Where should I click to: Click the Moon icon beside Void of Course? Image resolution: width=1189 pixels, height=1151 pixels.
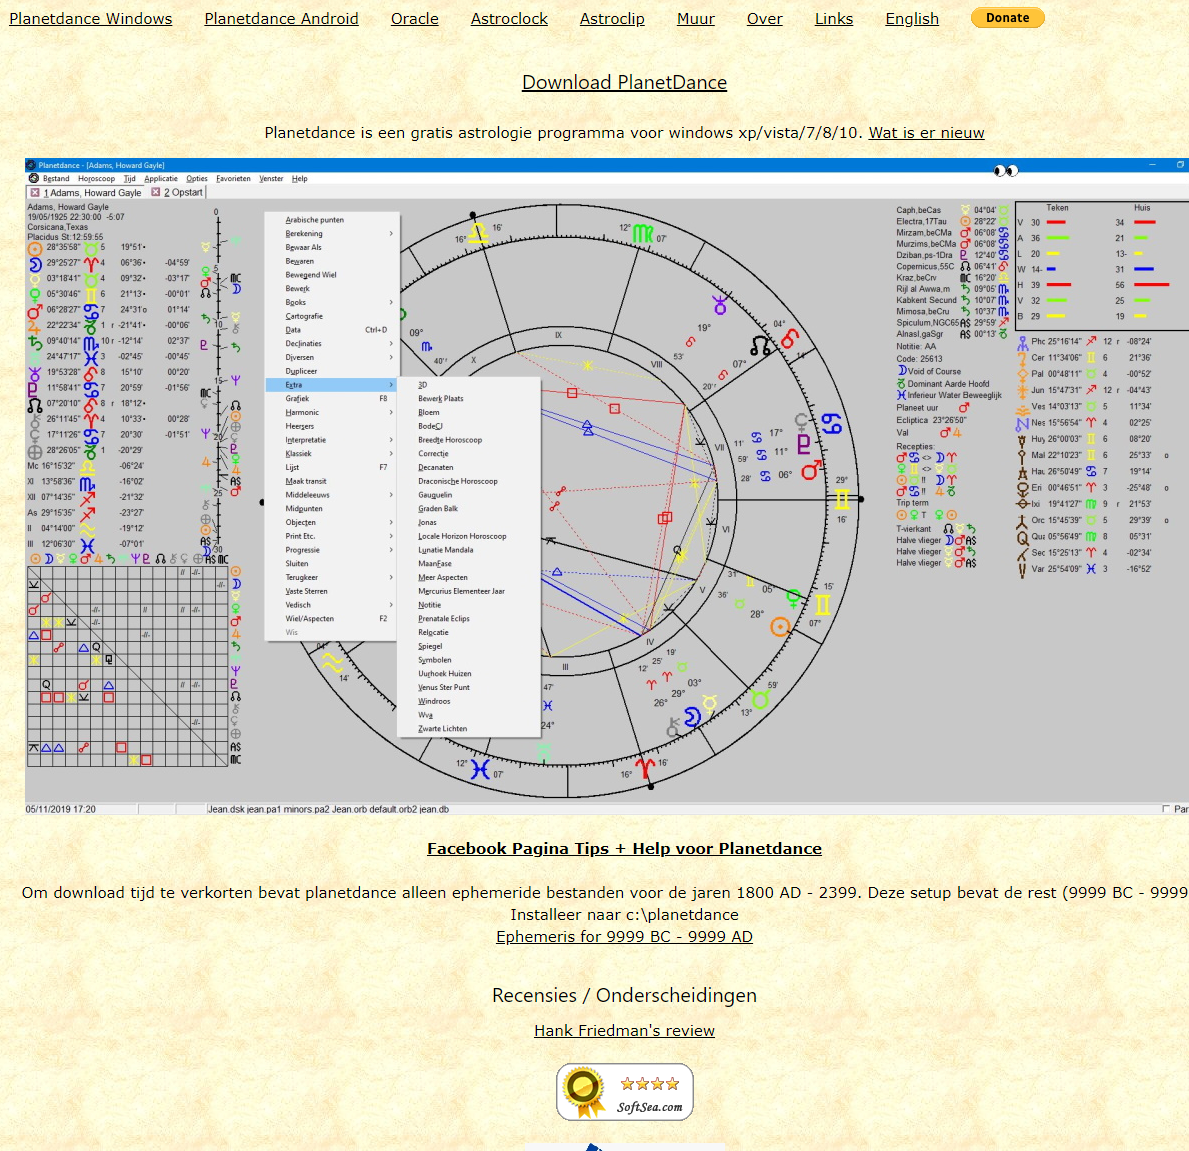pos(902,372)
